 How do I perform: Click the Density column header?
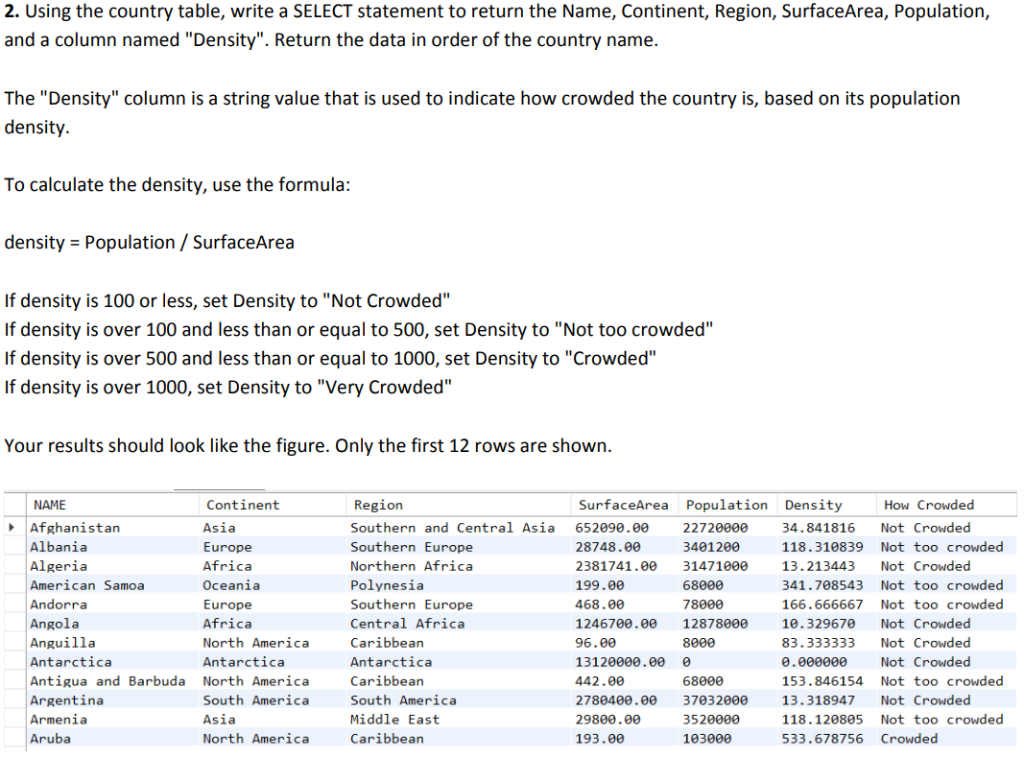pyautogui.click(x=812, y=504)
